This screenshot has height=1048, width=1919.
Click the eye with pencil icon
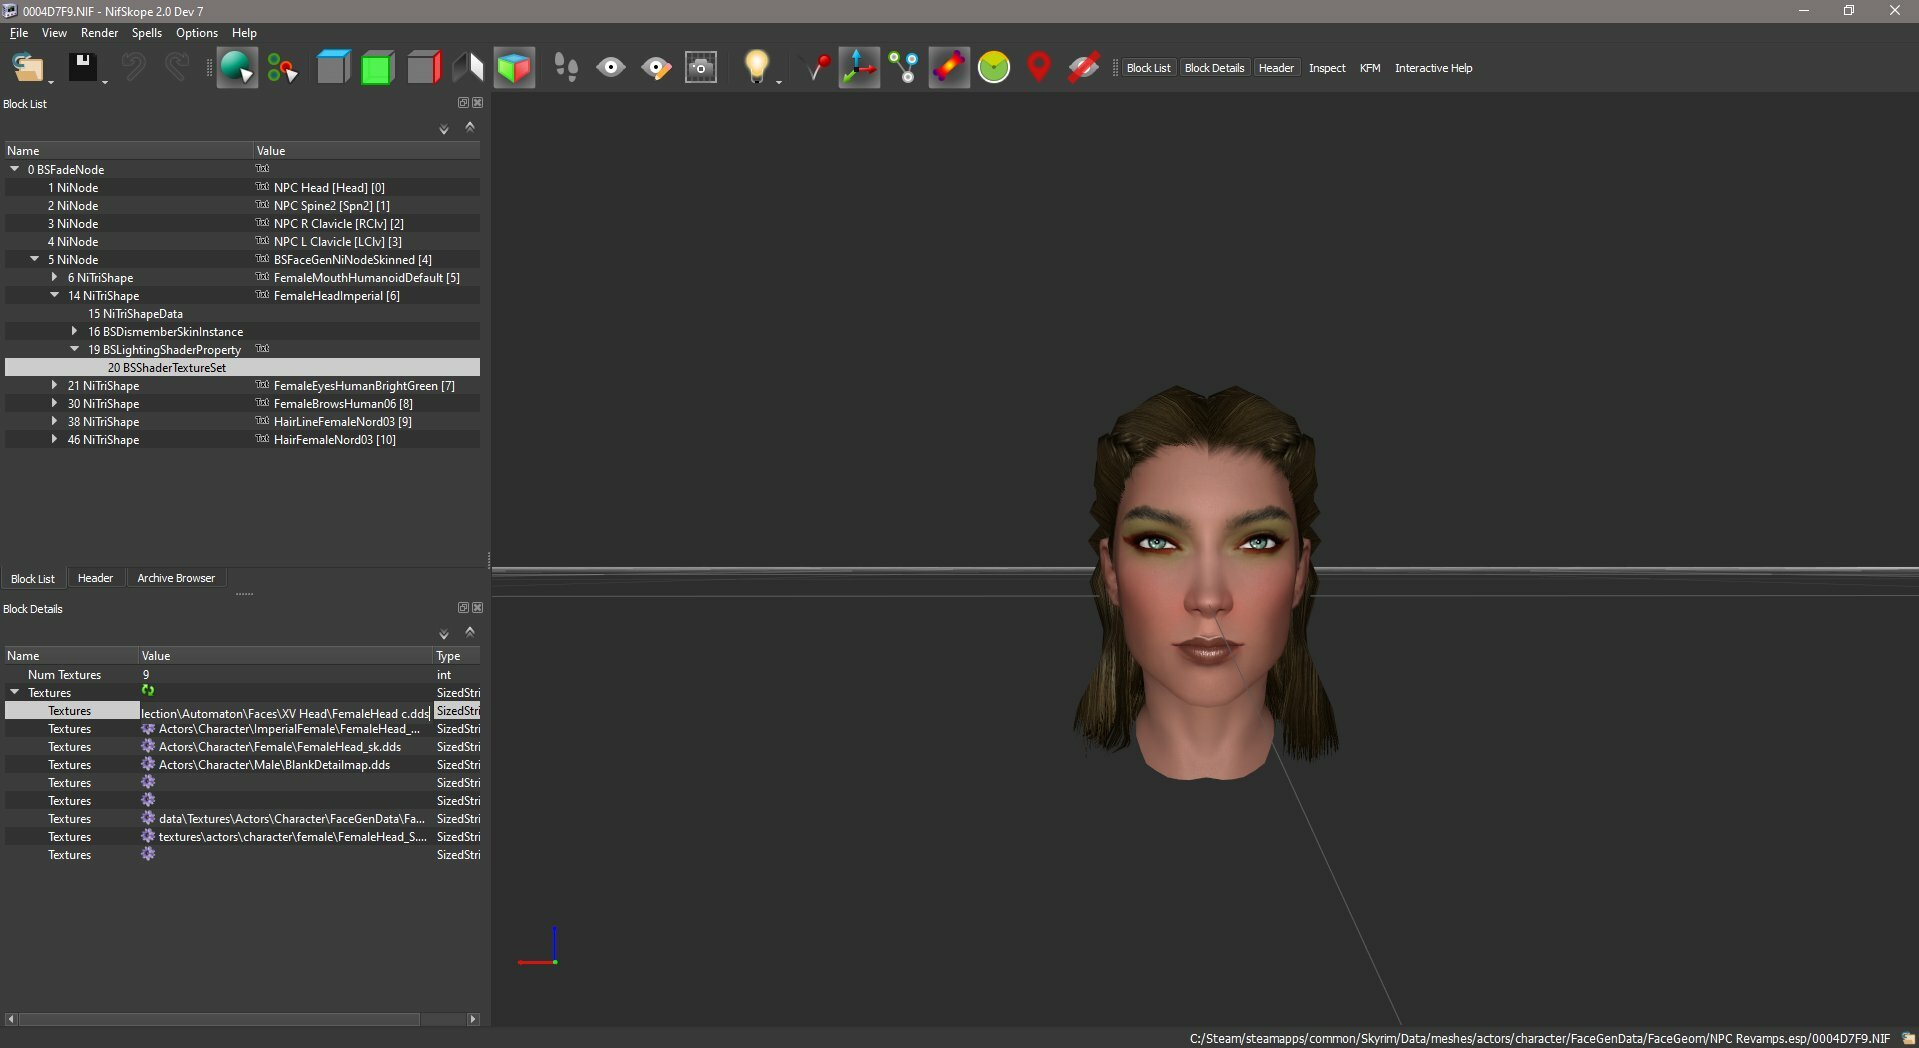click(x=656, y=67)
